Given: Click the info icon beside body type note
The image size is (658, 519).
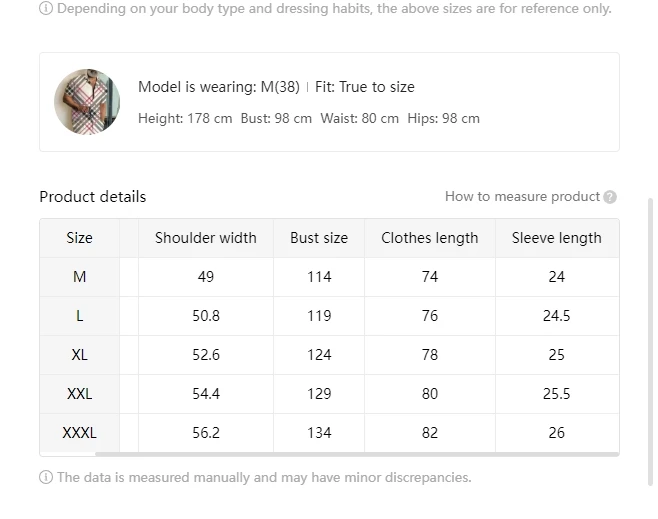Looking at the screenshot, I should (x=46, y=8).
